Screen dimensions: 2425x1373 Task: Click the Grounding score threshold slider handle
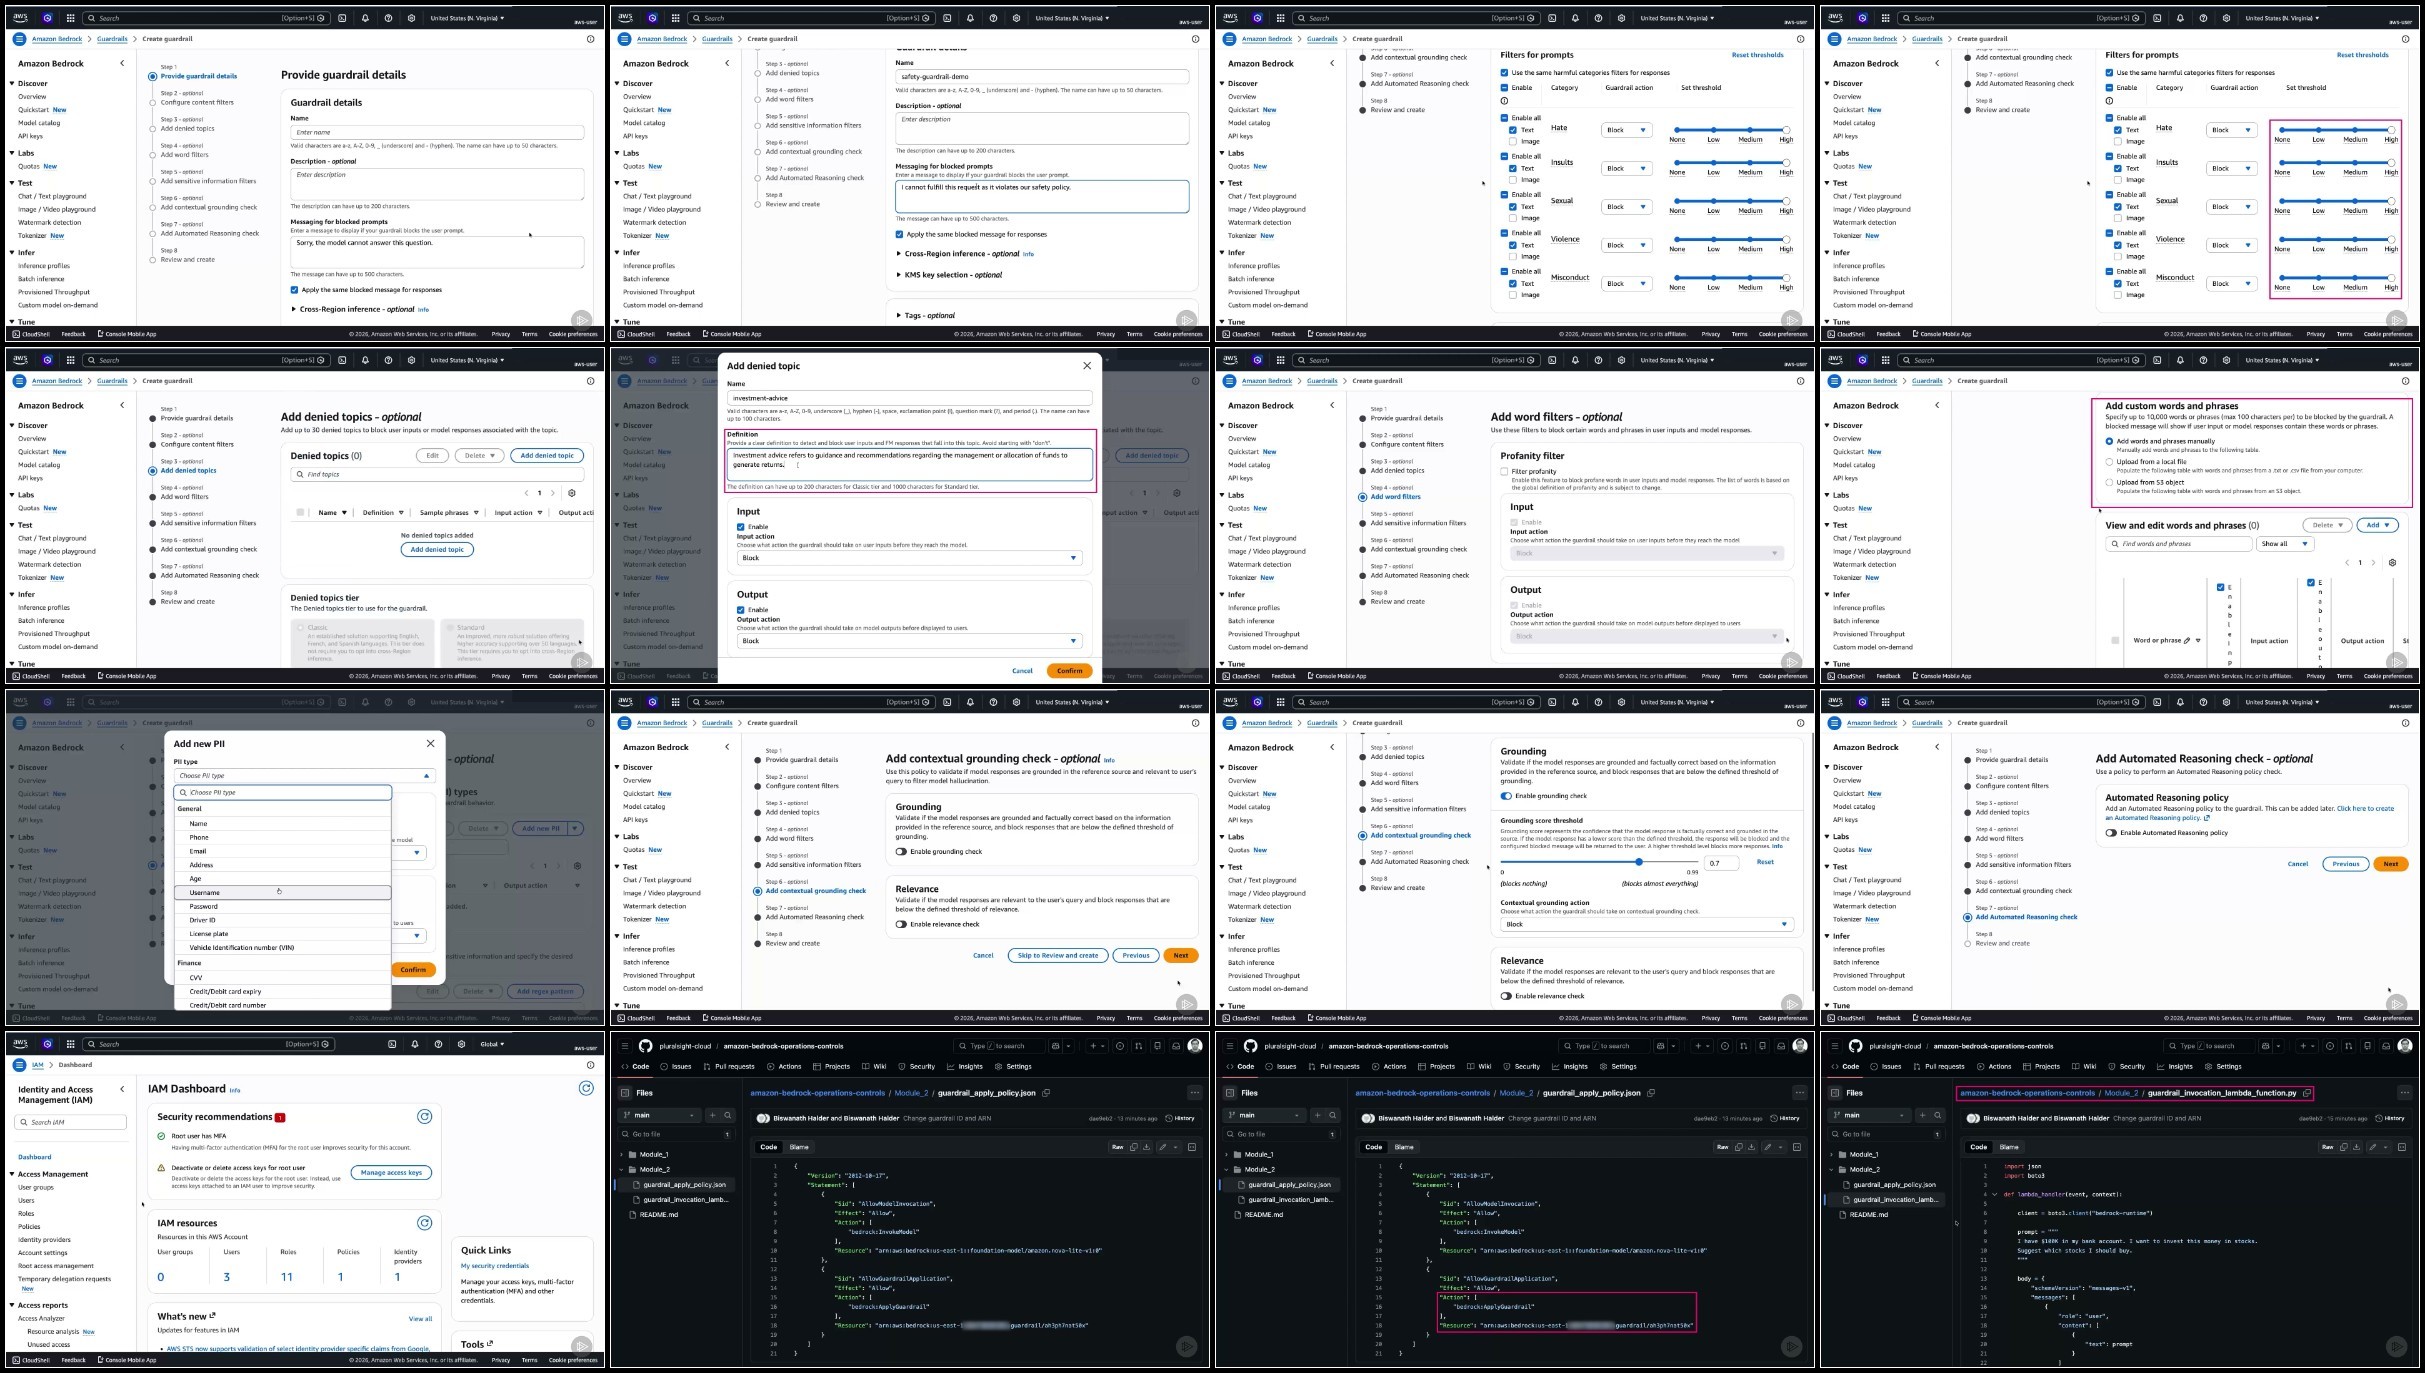[1638, 862]
